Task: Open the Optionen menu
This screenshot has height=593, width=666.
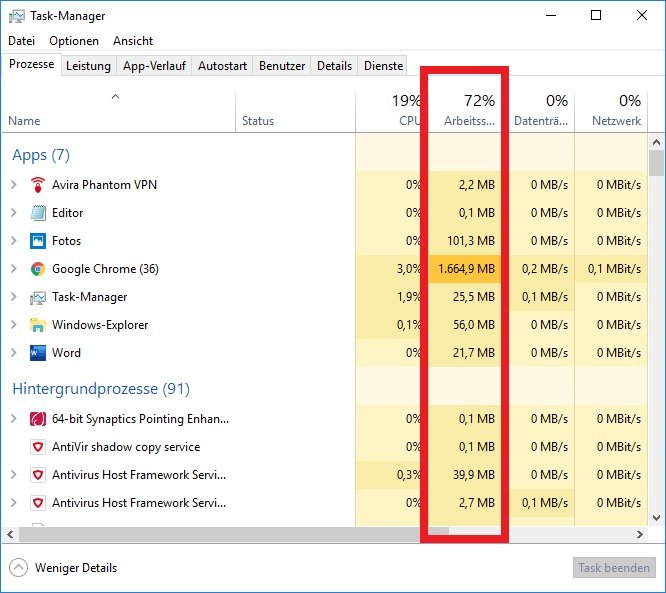Action: click(74, 41)
